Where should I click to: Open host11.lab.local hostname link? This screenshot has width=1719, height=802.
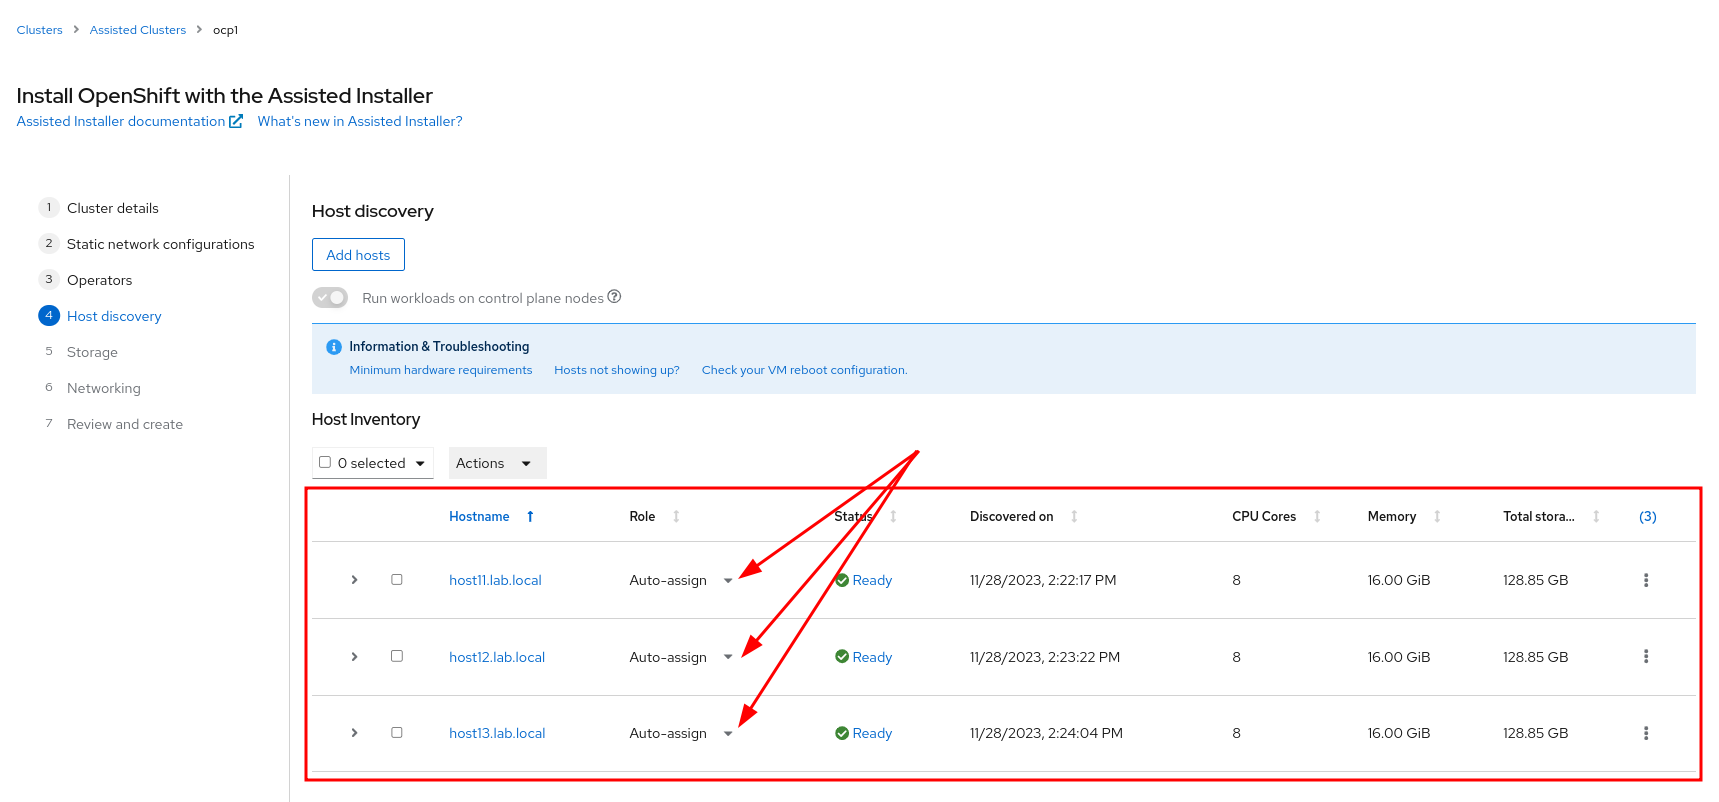pos(495,580)
